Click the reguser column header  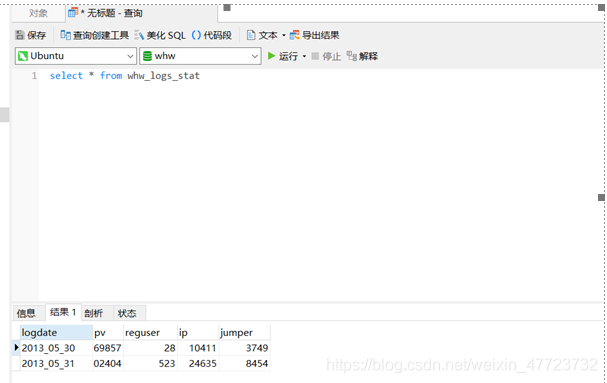click(x=151, y=333)
